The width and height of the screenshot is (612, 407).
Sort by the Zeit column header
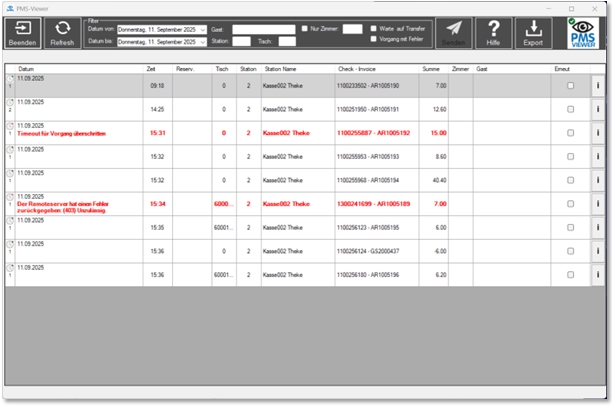[x=152, y=68]
